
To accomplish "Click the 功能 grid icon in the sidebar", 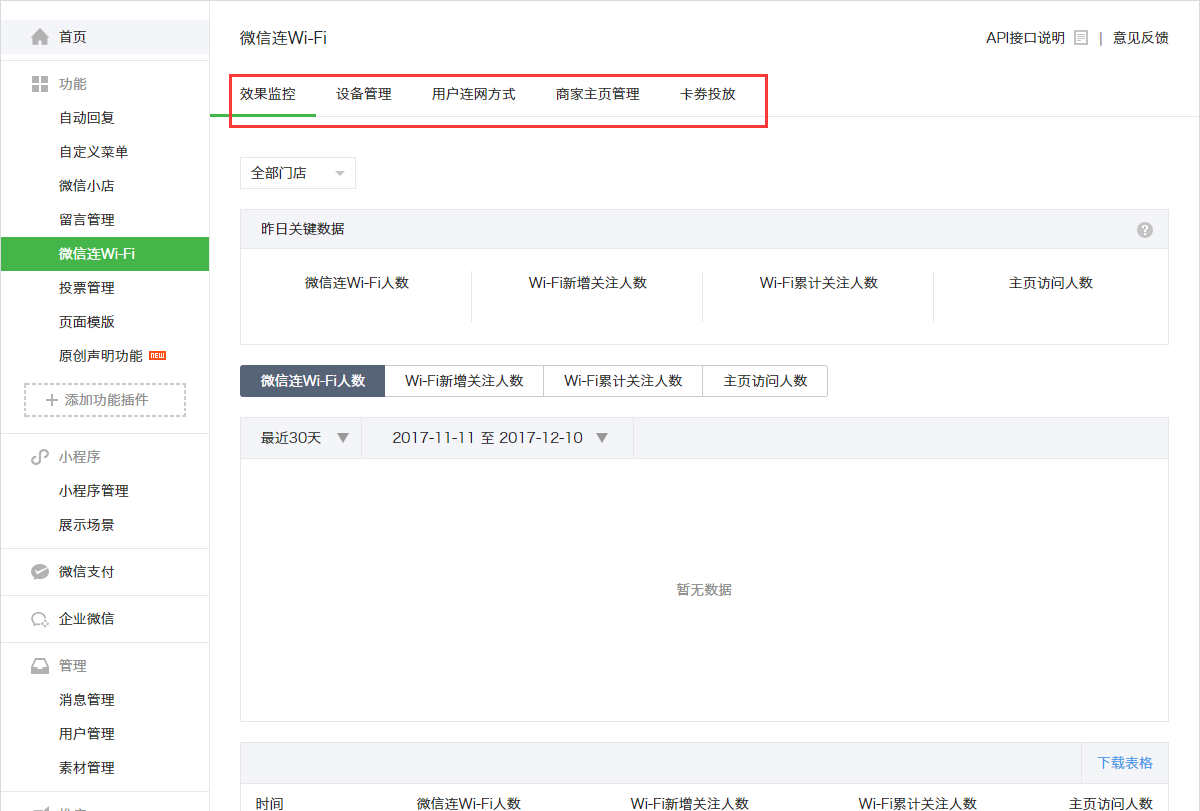I will click(40, 84).
